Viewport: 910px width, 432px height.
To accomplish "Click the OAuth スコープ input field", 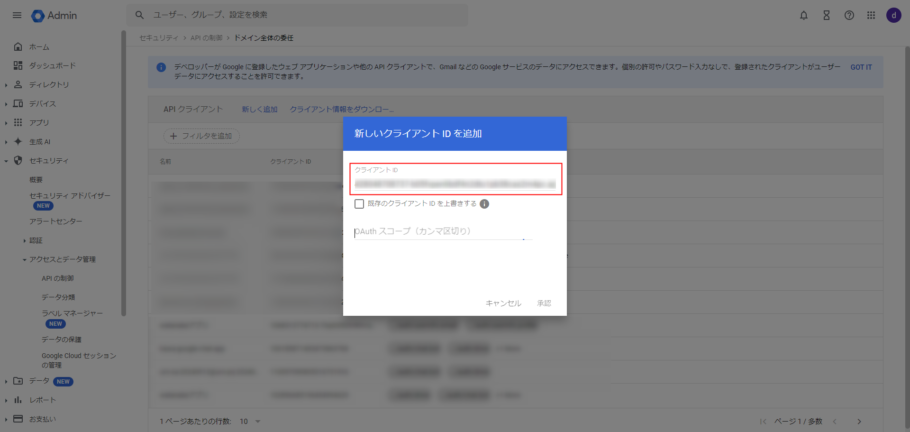I will (x=440, y=232).
